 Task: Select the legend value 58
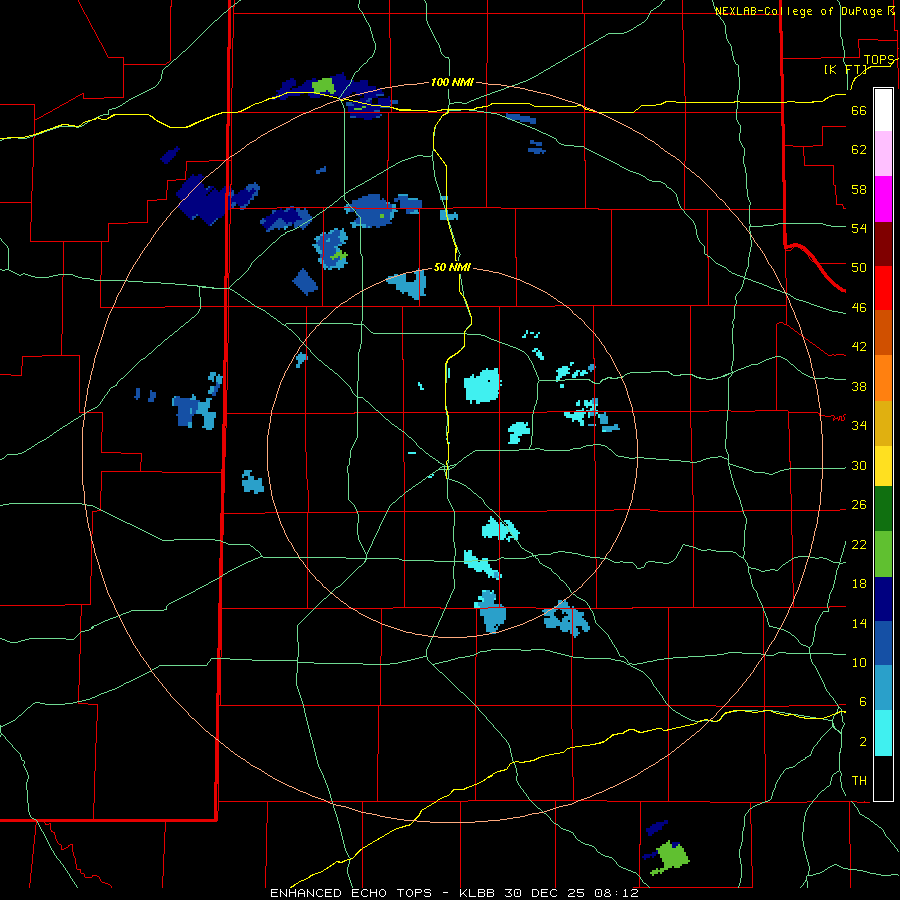tap(859, 189)
